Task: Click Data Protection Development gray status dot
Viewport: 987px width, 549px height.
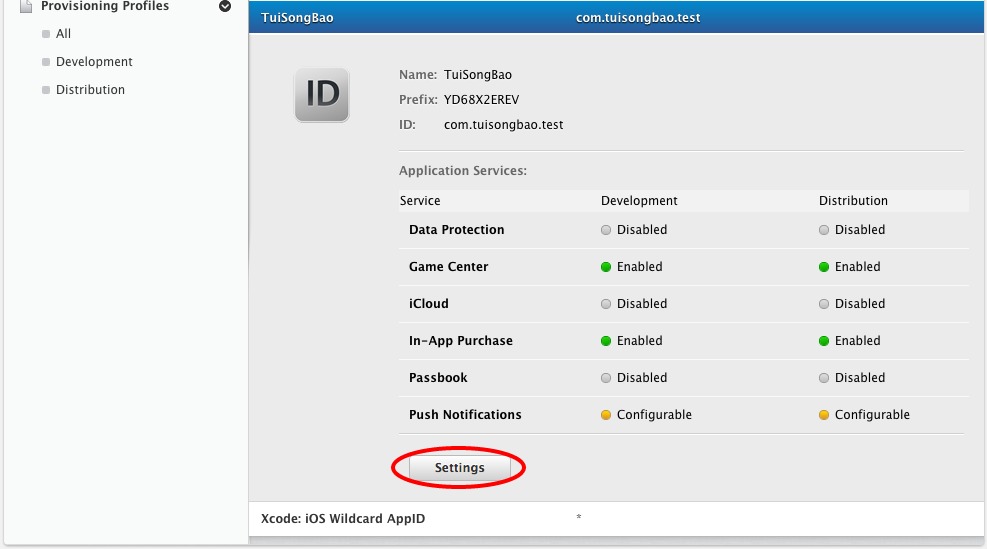Action: coord(606,230)
